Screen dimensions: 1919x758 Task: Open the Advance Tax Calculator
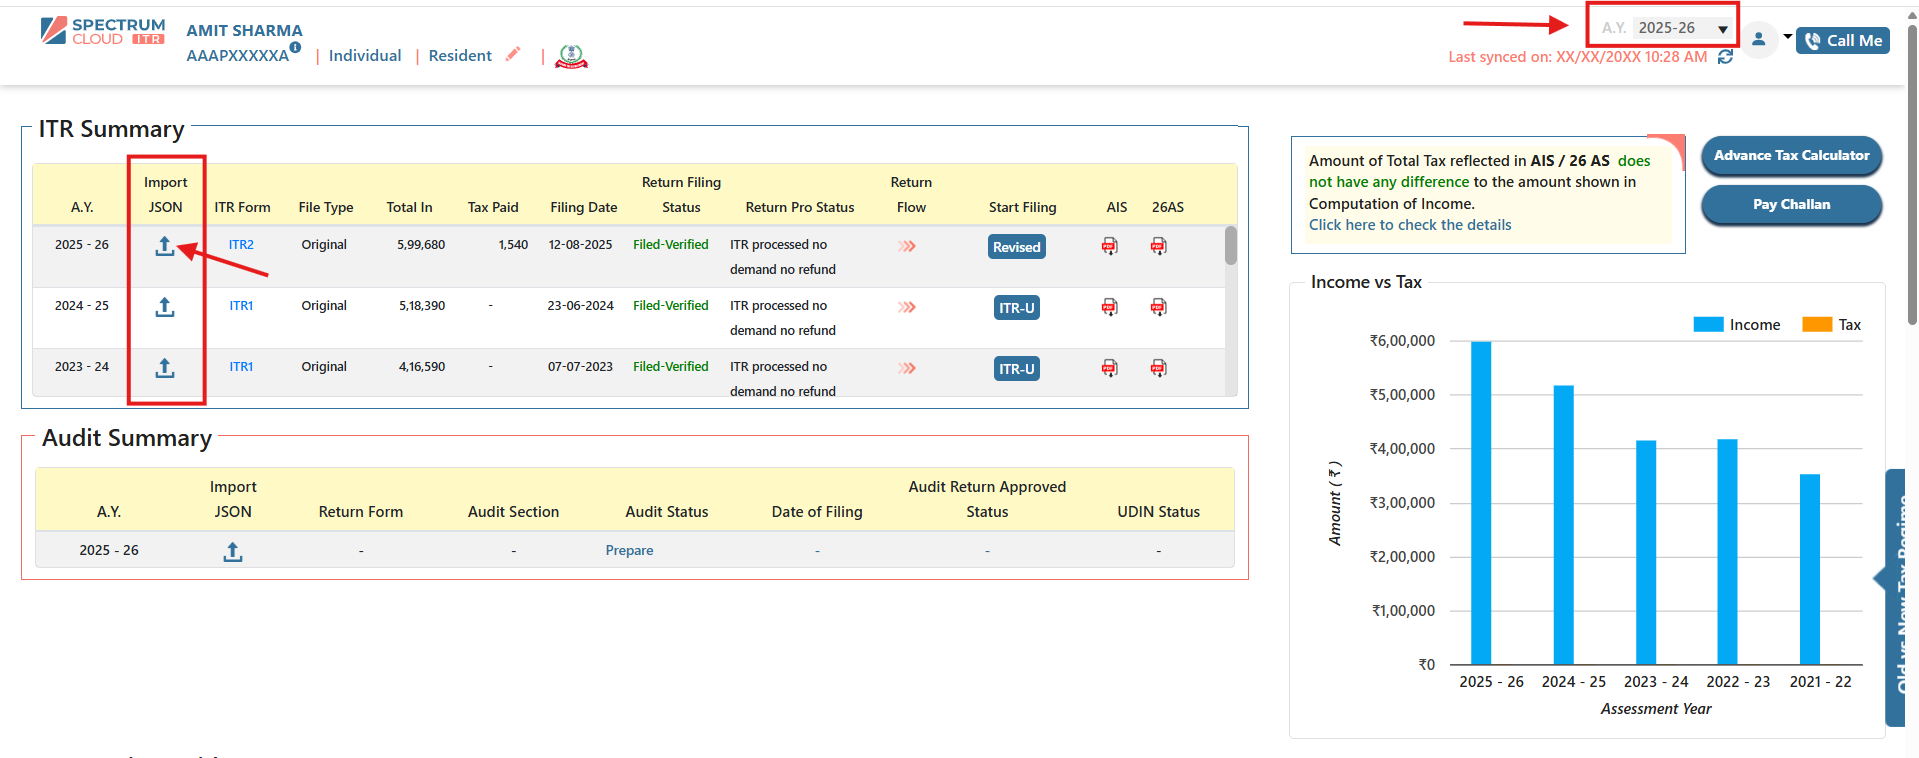coord(1791,156)
